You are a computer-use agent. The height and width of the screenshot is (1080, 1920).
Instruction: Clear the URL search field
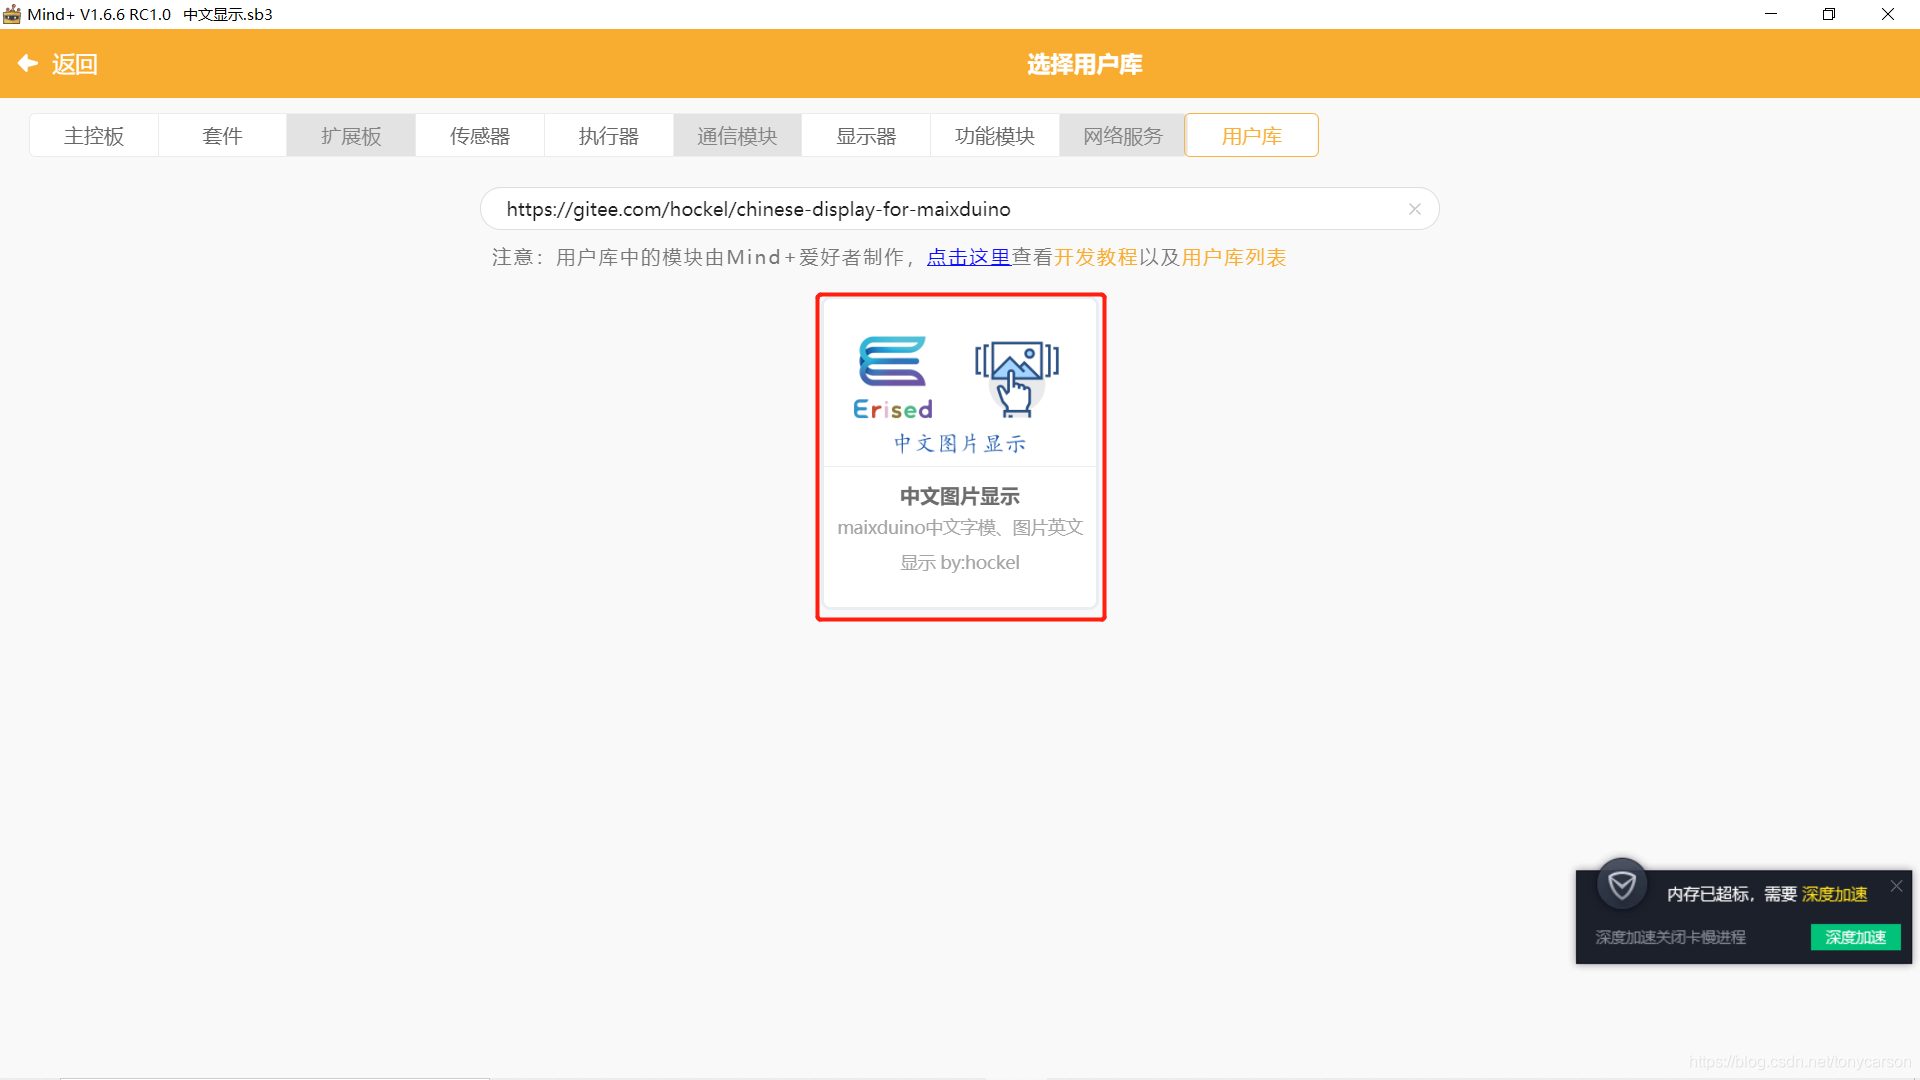1414,209
